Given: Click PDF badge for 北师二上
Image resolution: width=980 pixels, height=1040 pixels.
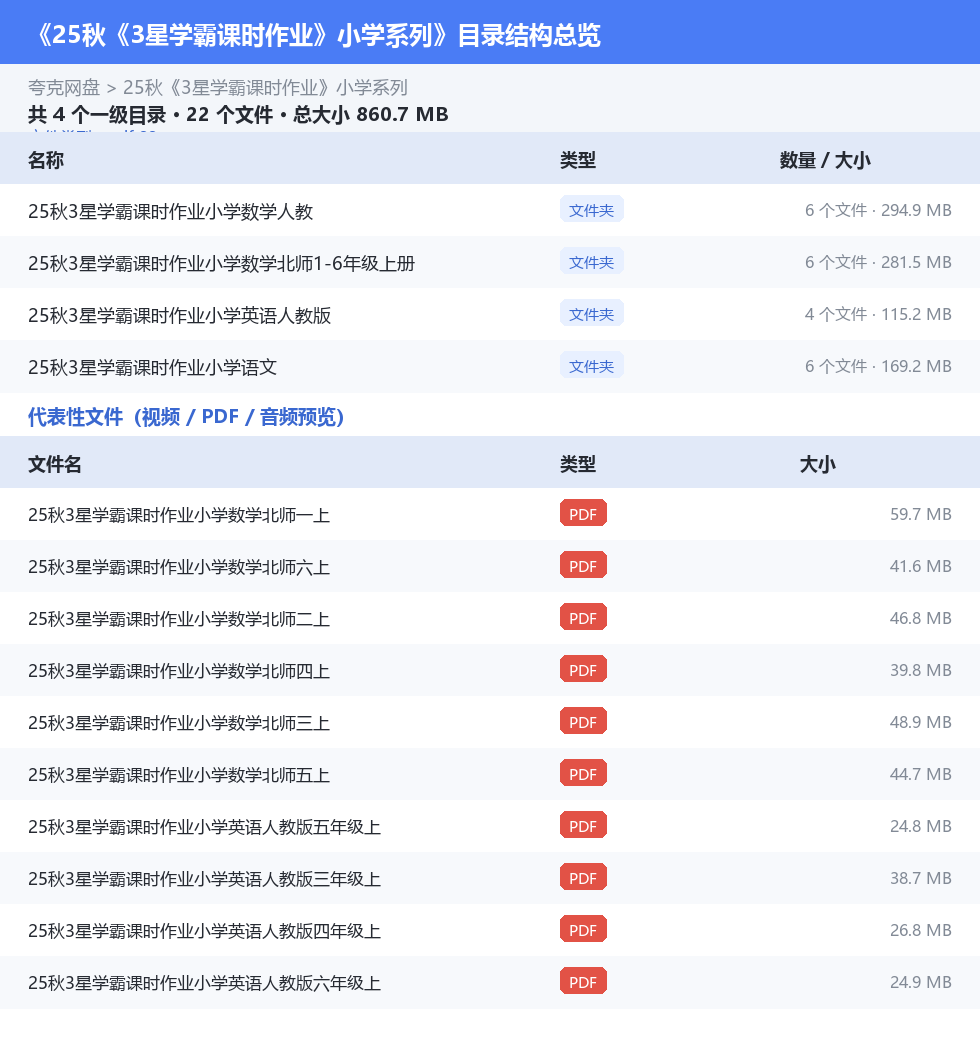Looking at the screenshot, I should (x=583, y=618).
